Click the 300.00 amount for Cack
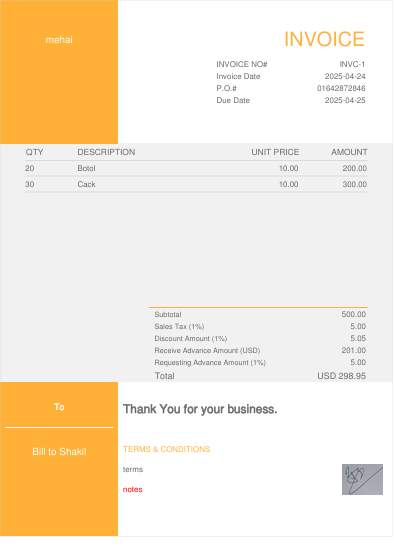 click(354, 184)
